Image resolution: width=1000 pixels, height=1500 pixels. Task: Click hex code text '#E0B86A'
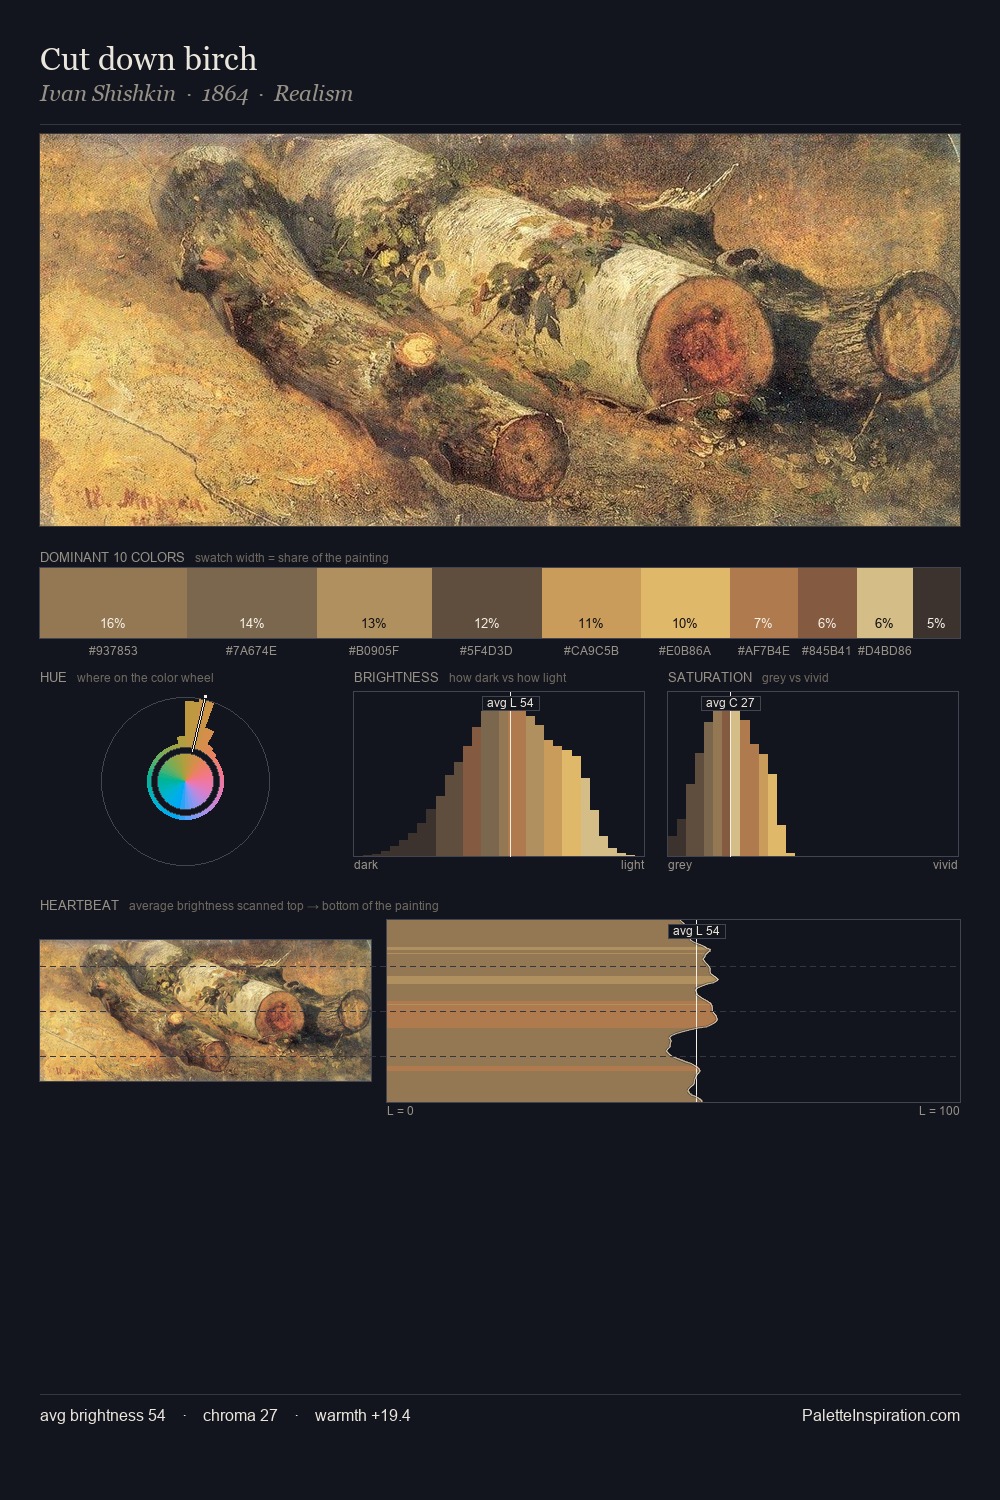point(685,651)
